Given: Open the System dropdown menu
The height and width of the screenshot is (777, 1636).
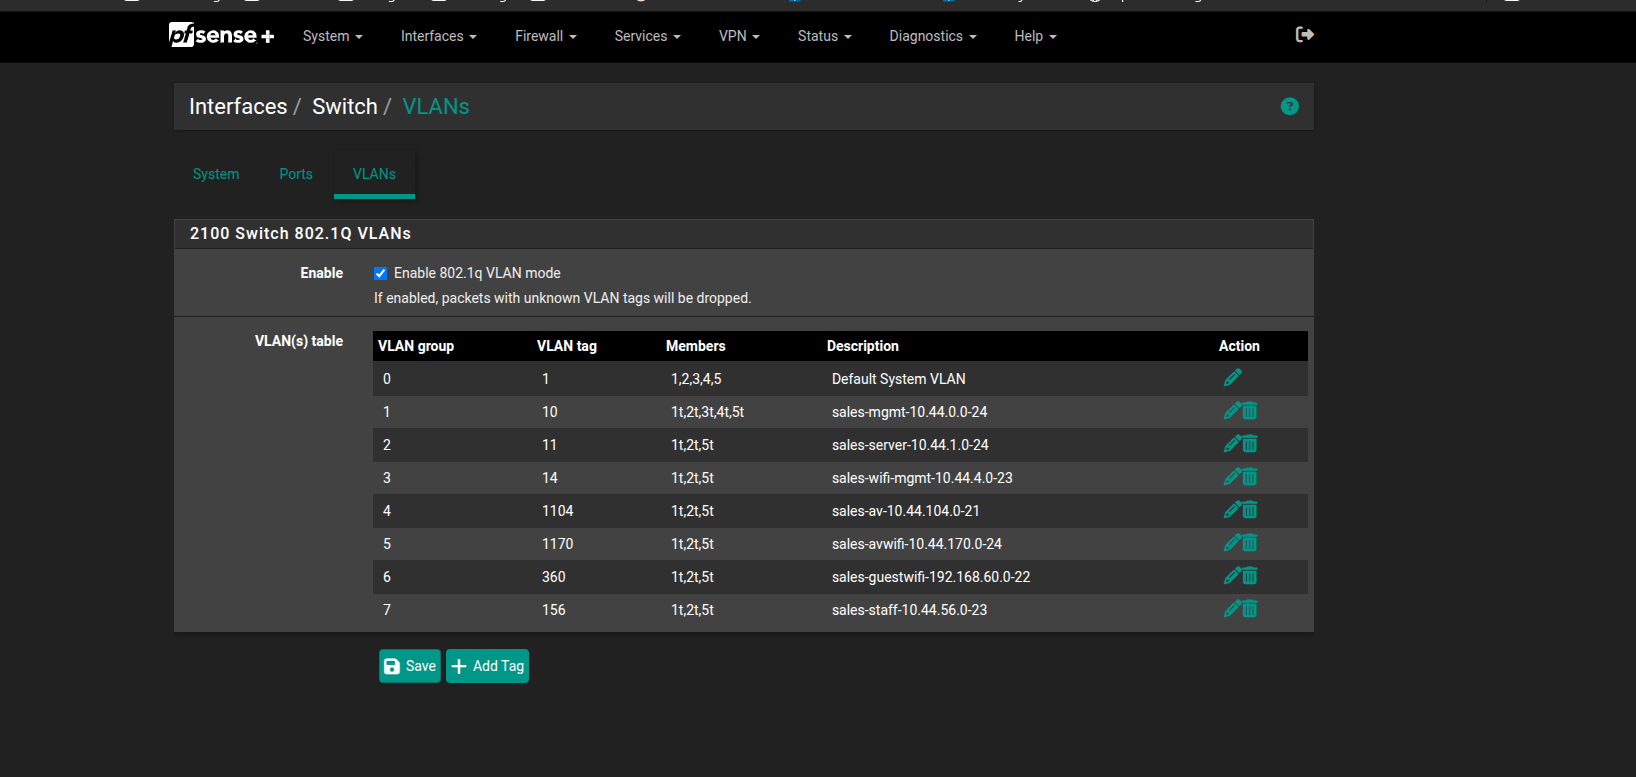Looking at the screenshot, I should click(x=332, y=36).
